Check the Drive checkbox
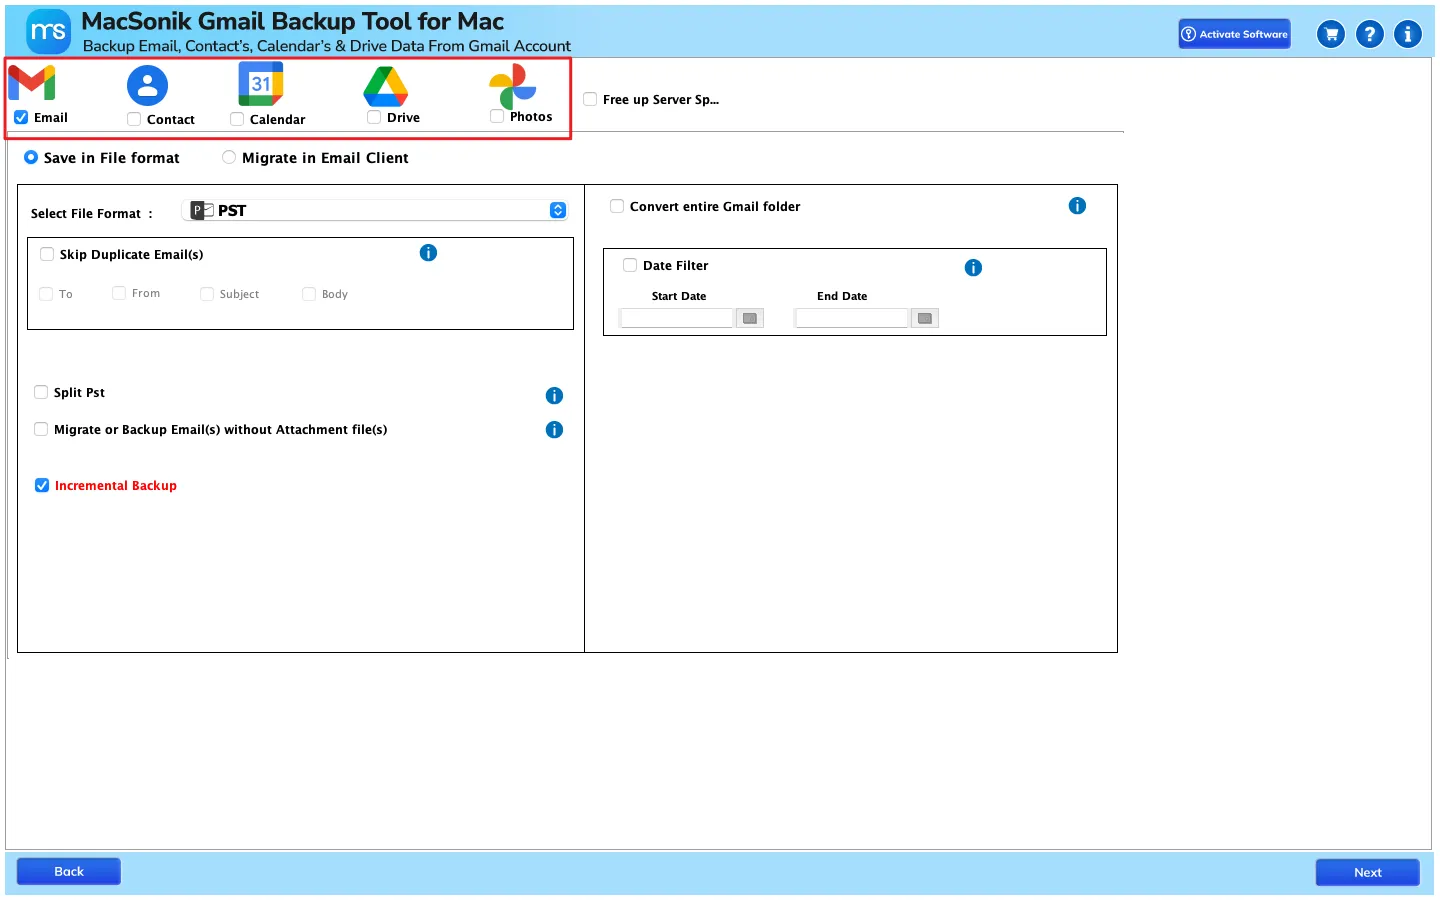This screenshot has width=1440, height=900. pyautogui.click(x=374, y=117)
